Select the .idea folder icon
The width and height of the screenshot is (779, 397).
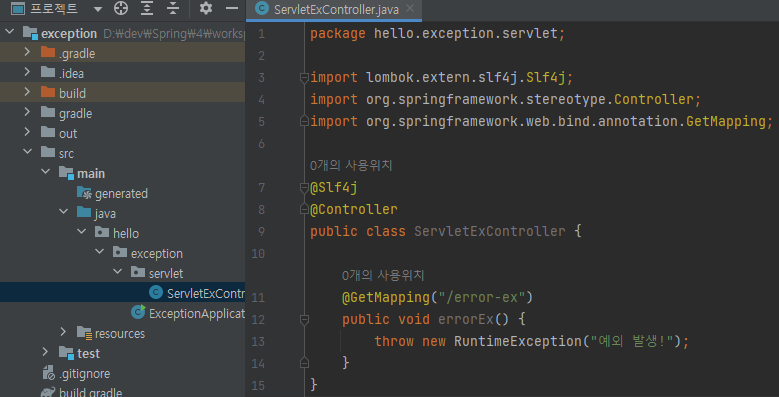coord(48,73)
